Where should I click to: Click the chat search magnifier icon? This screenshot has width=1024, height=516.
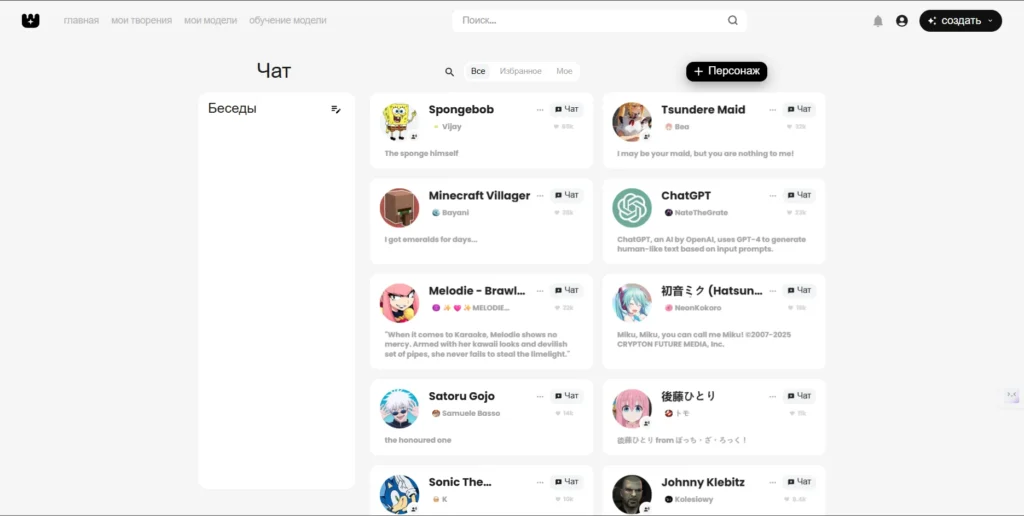point(449,72)
